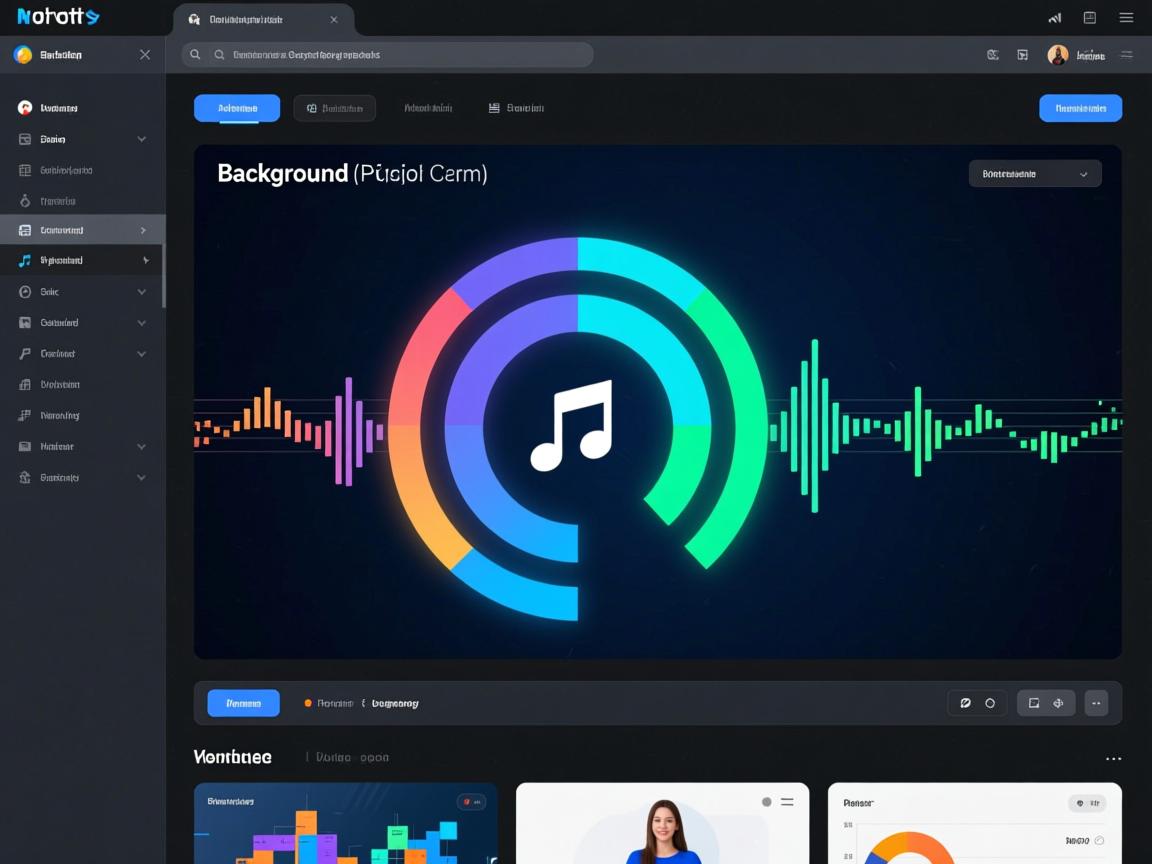Open the dropdown in the Background panel header
1152x864 pixels.
pos(1034,174)
